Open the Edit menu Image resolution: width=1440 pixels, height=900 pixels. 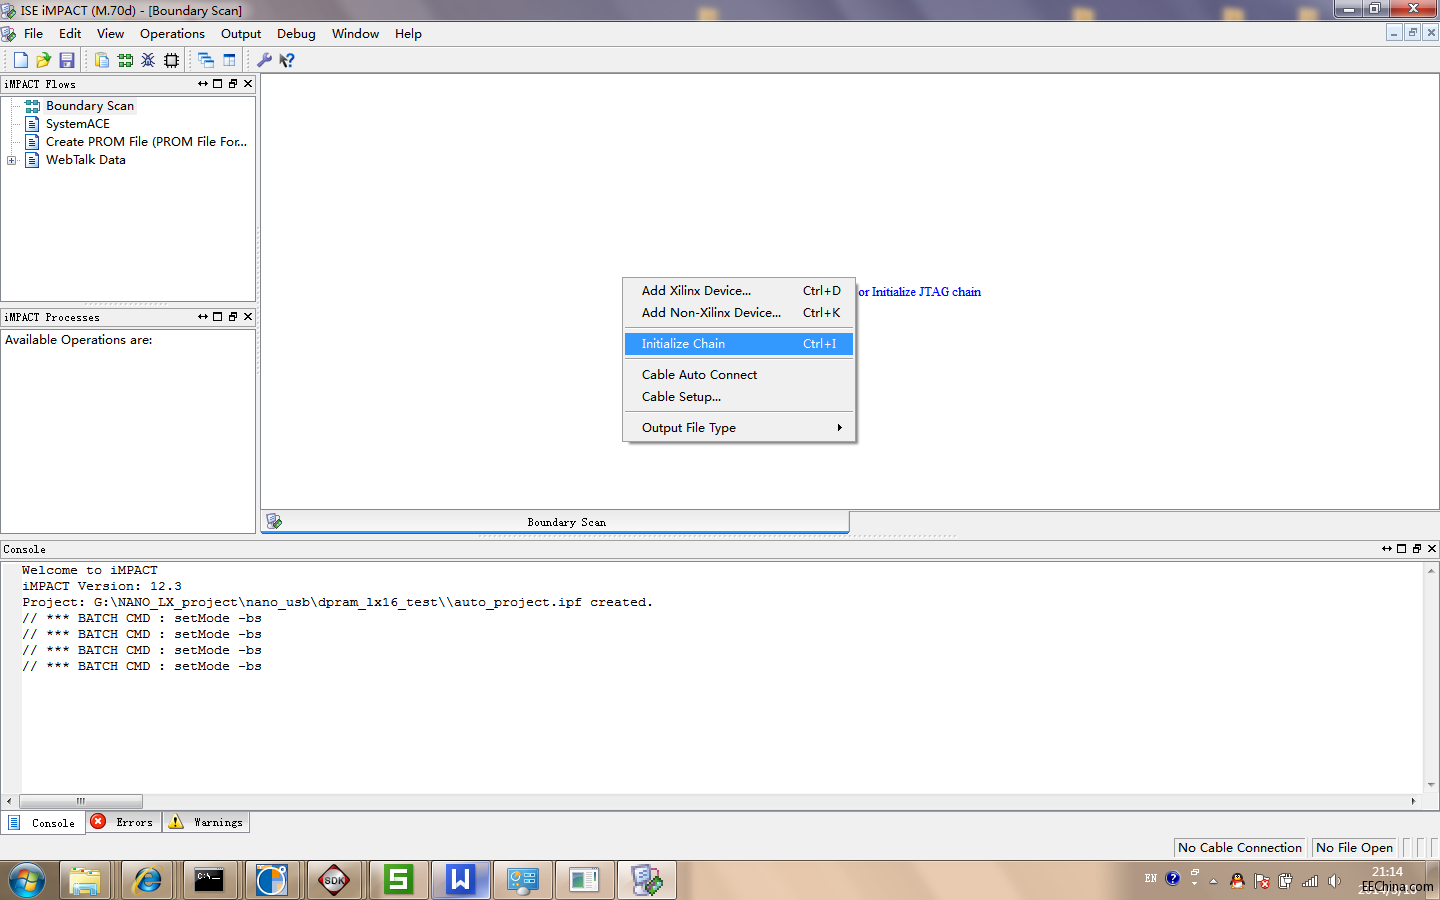[70, 34]
